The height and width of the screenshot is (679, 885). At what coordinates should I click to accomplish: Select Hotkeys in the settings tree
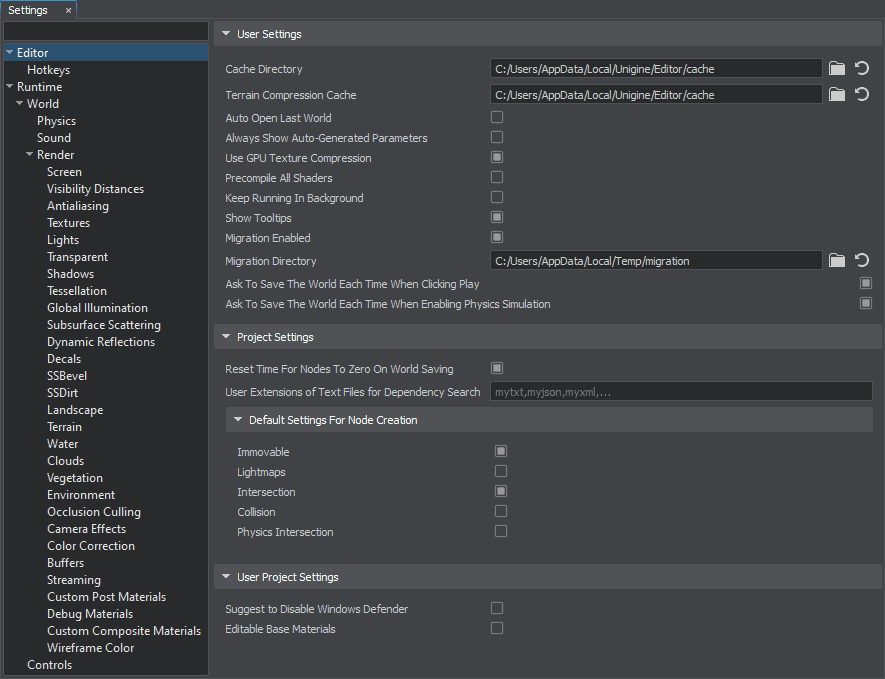pos(48,70)
